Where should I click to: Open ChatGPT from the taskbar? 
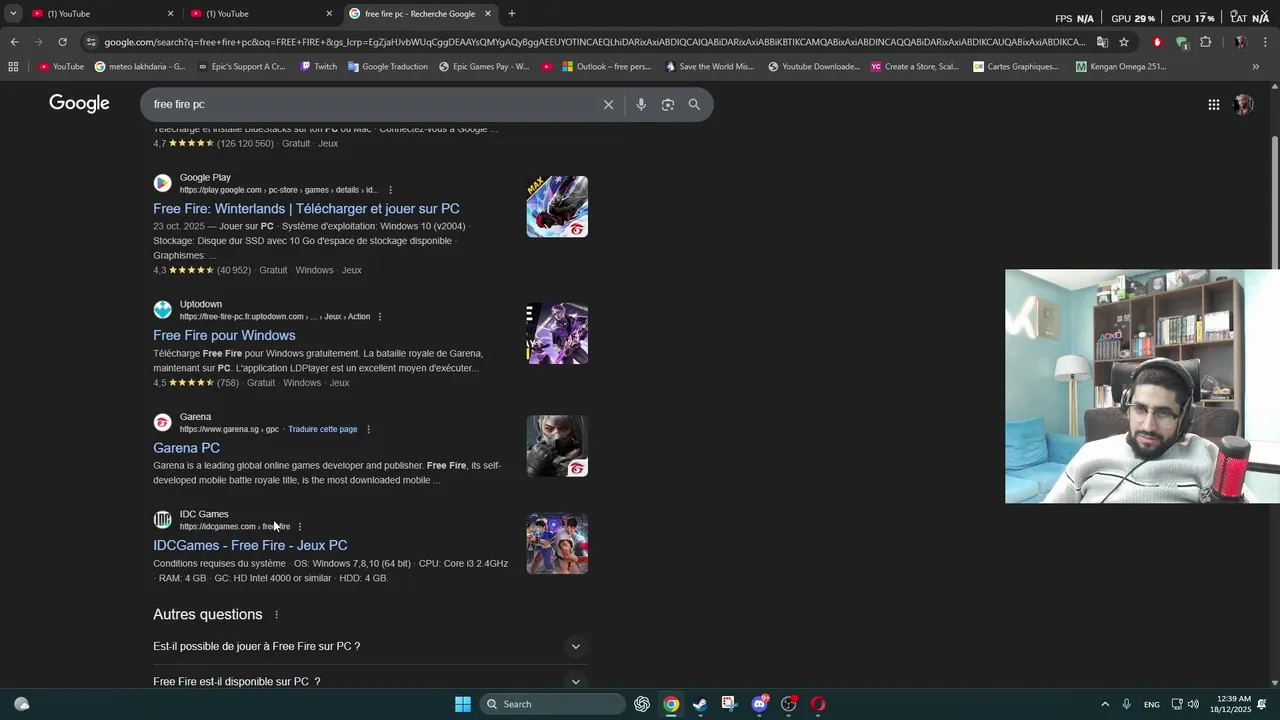click(642, 704)
